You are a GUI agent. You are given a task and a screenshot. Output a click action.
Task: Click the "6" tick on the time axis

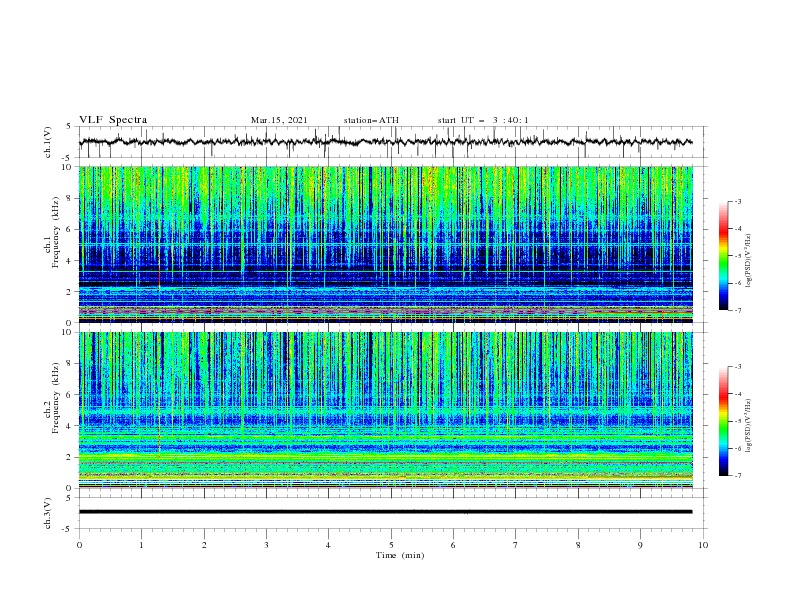[453, 545]
